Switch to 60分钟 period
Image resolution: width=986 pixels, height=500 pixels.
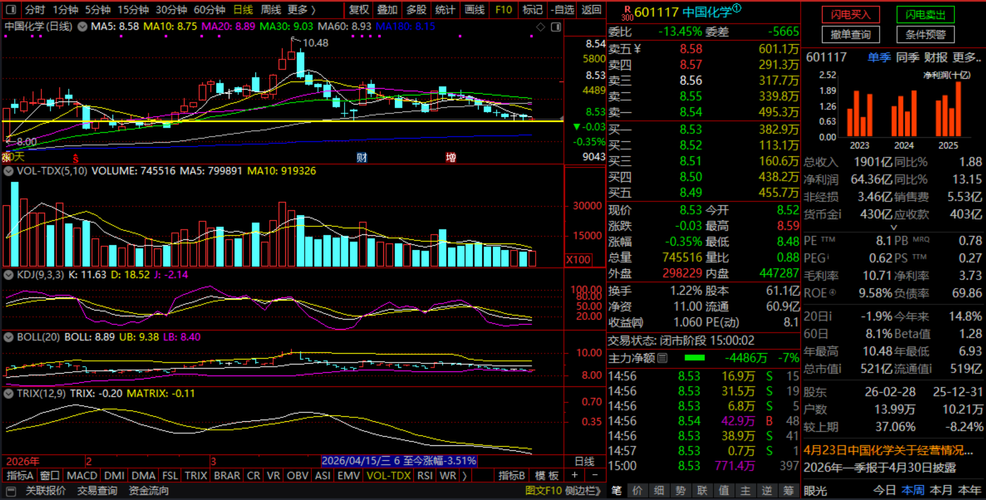[x=209, y=10]
